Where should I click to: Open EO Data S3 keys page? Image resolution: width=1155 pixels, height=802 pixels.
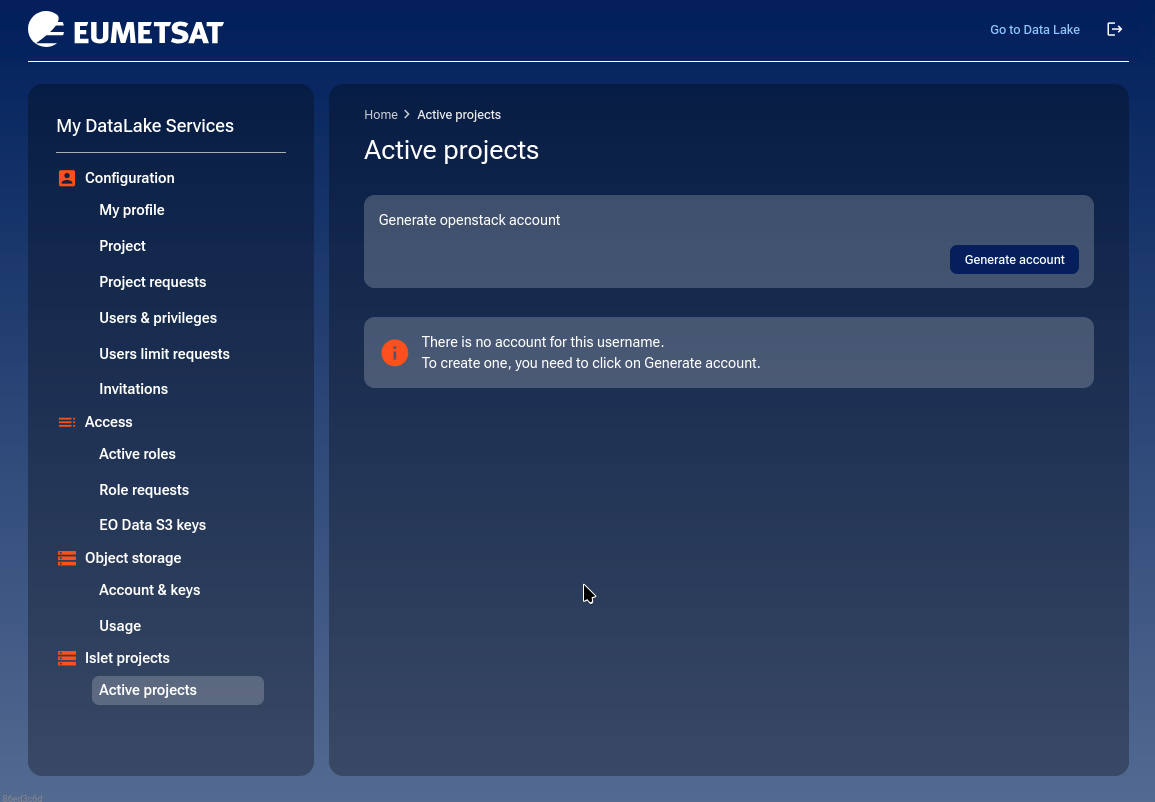tap(152, 525)
